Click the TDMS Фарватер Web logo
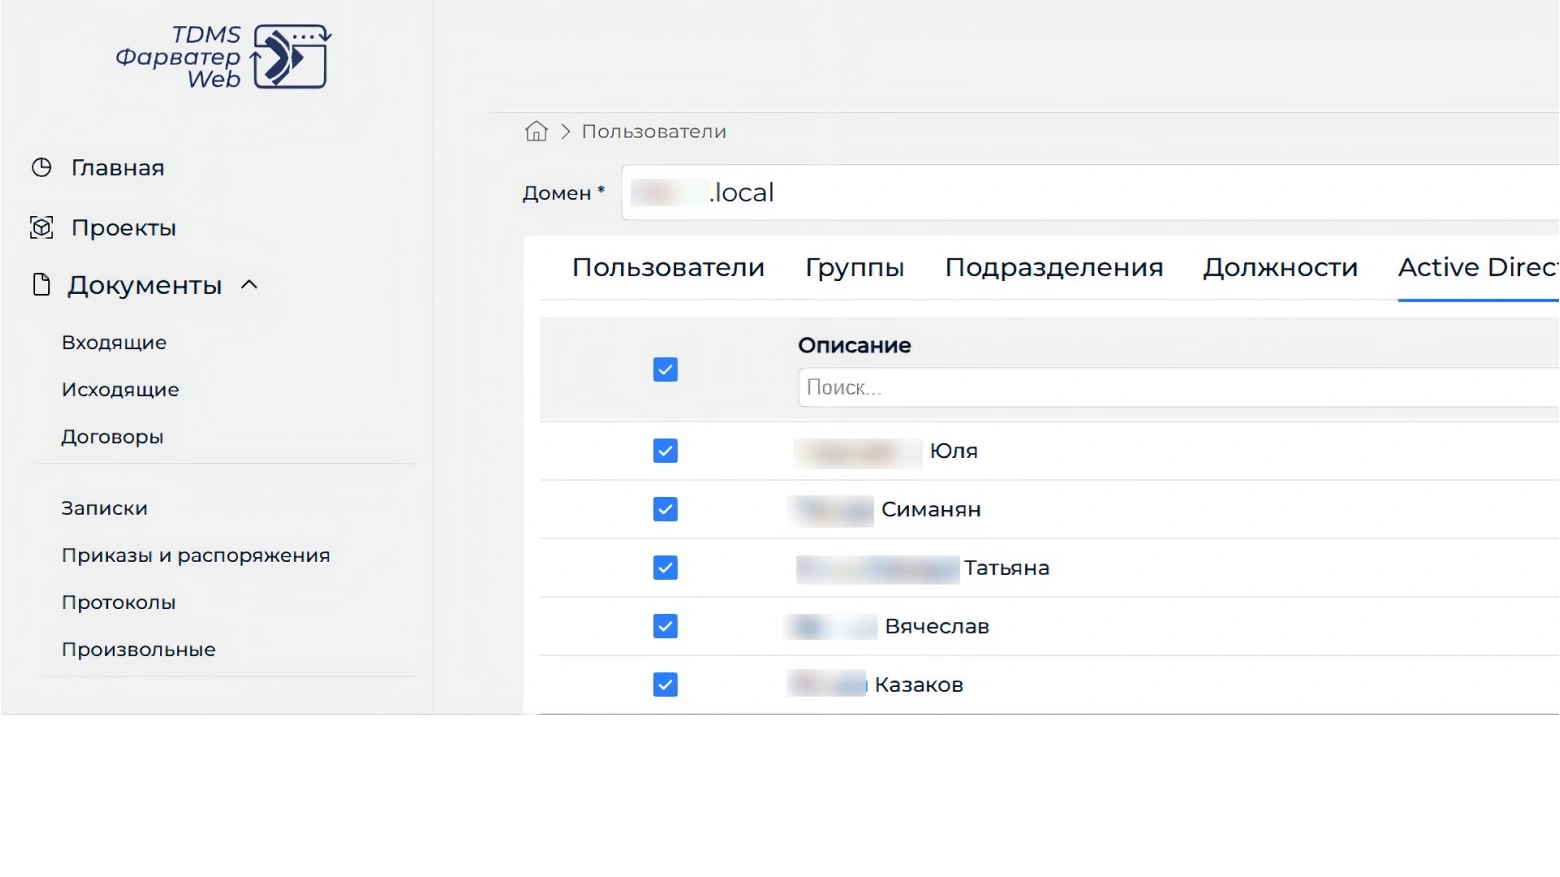 click(x=224, y=57)
